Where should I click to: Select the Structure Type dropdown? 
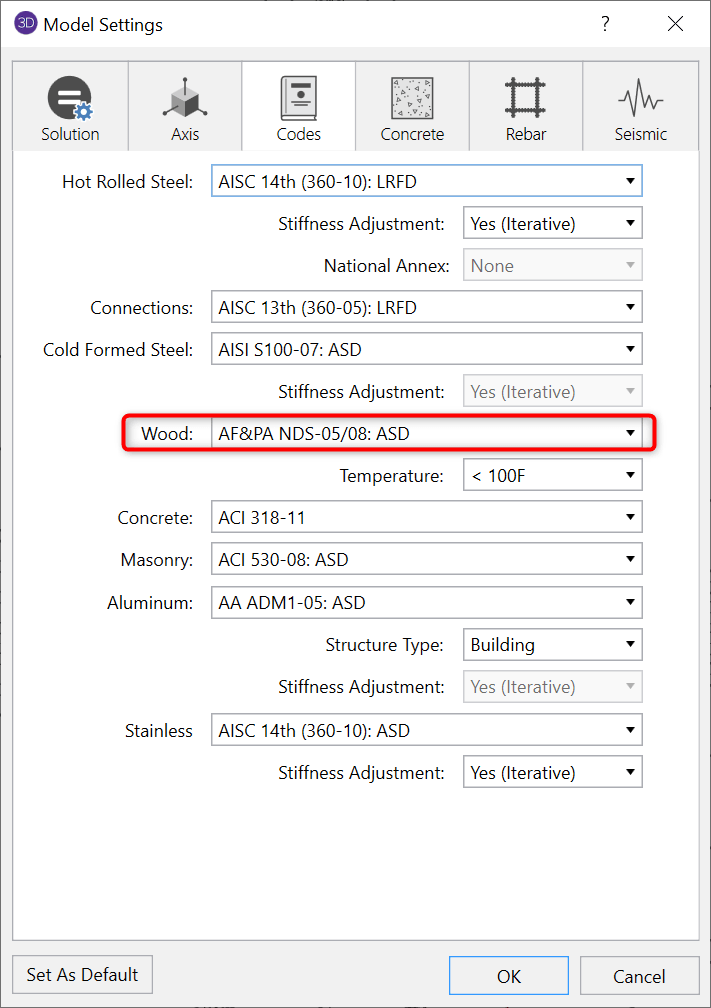pos(552,645)
